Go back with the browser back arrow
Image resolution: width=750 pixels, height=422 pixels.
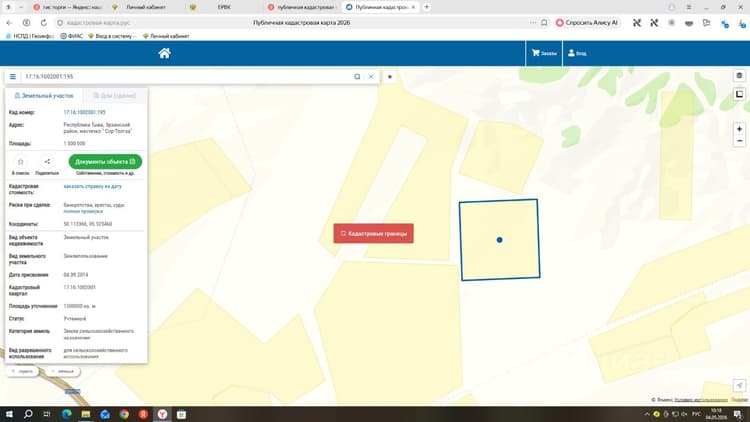(9, 22)
